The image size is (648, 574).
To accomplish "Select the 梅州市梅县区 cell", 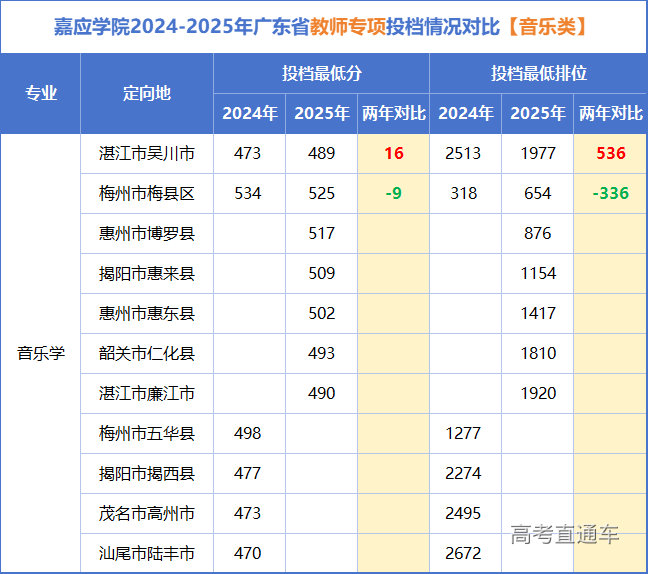I will pos(147,194).
